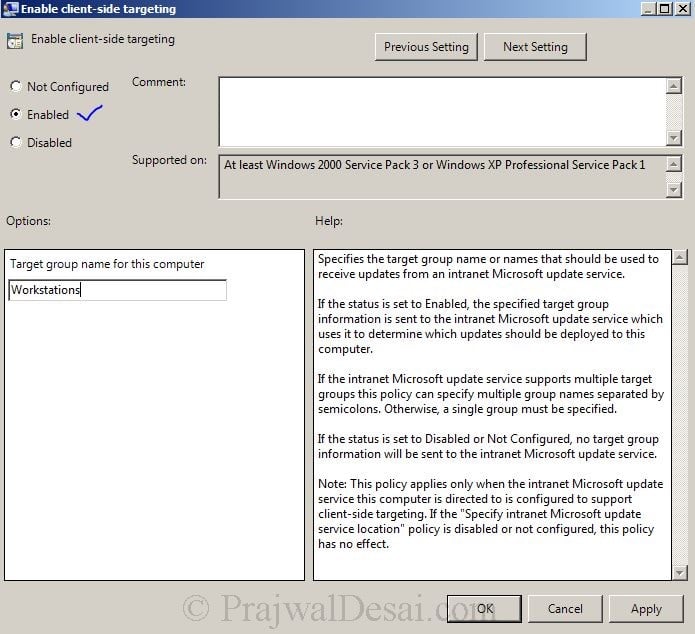Click the help paragraph starting 'Specifies the target group name'
695x634 pixels.
click(x=488, y=266)
